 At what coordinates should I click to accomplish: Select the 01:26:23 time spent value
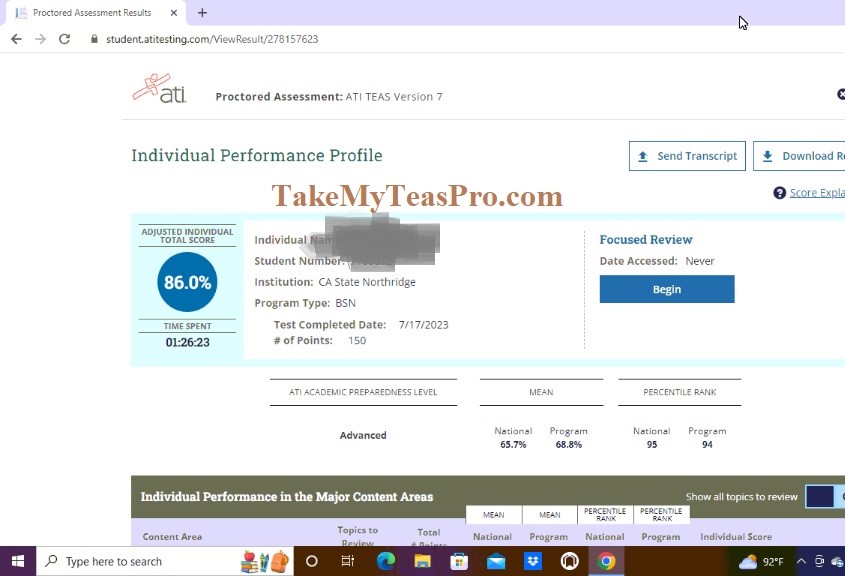pyautogui.click(x=188, y=342)
